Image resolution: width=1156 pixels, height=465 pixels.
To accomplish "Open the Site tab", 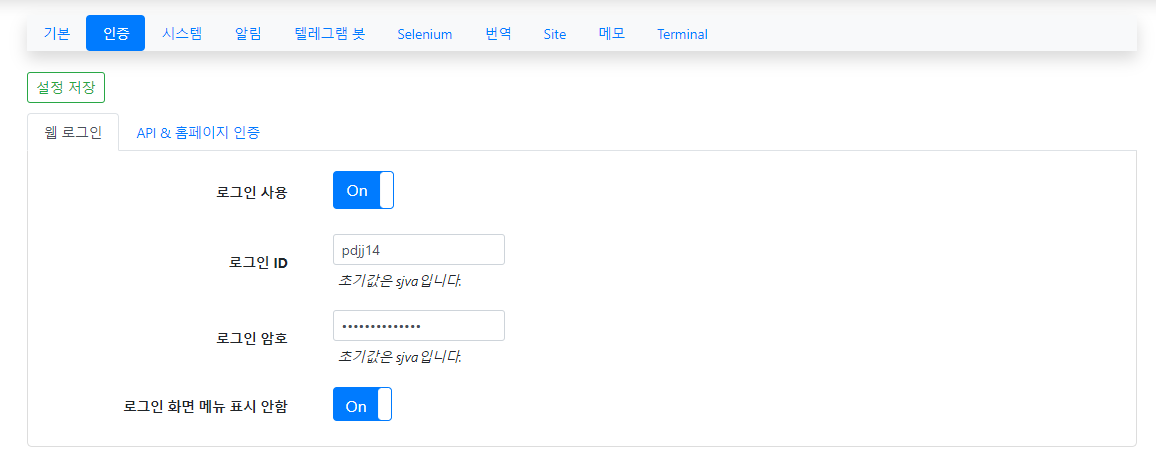I will (x=555, y=34).
